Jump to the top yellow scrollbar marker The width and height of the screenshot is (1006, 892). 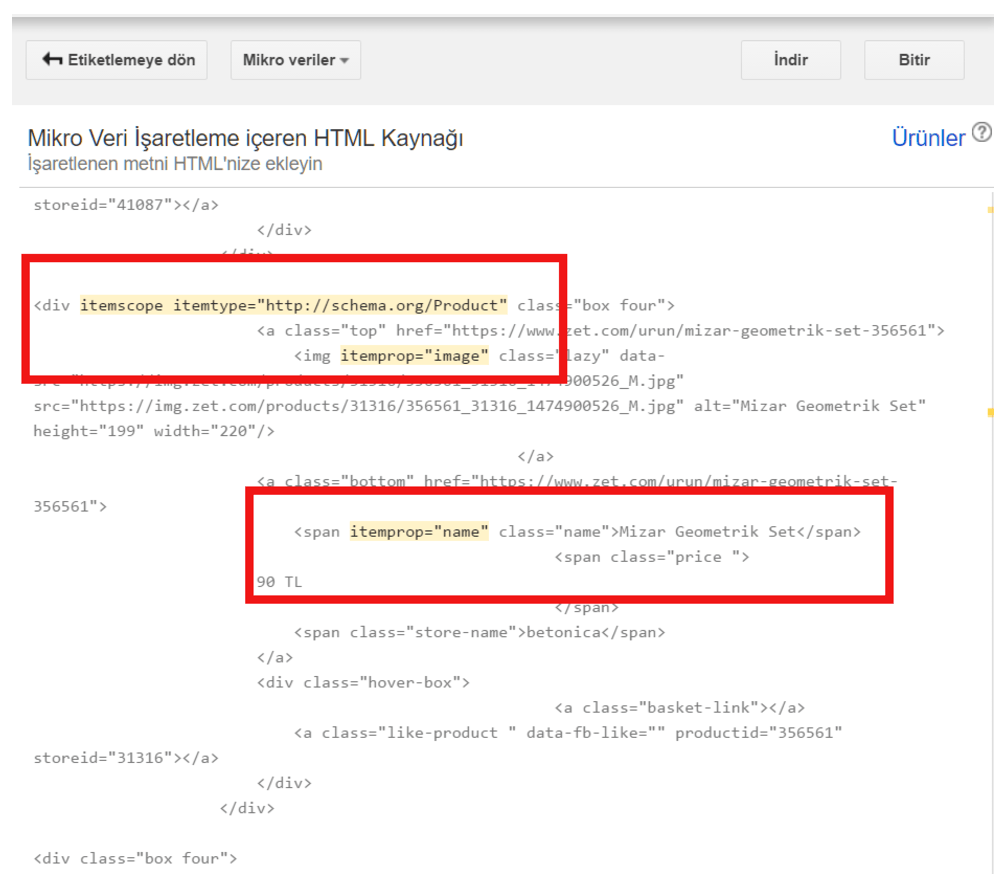pyautogui.click(x=990, y=210)
